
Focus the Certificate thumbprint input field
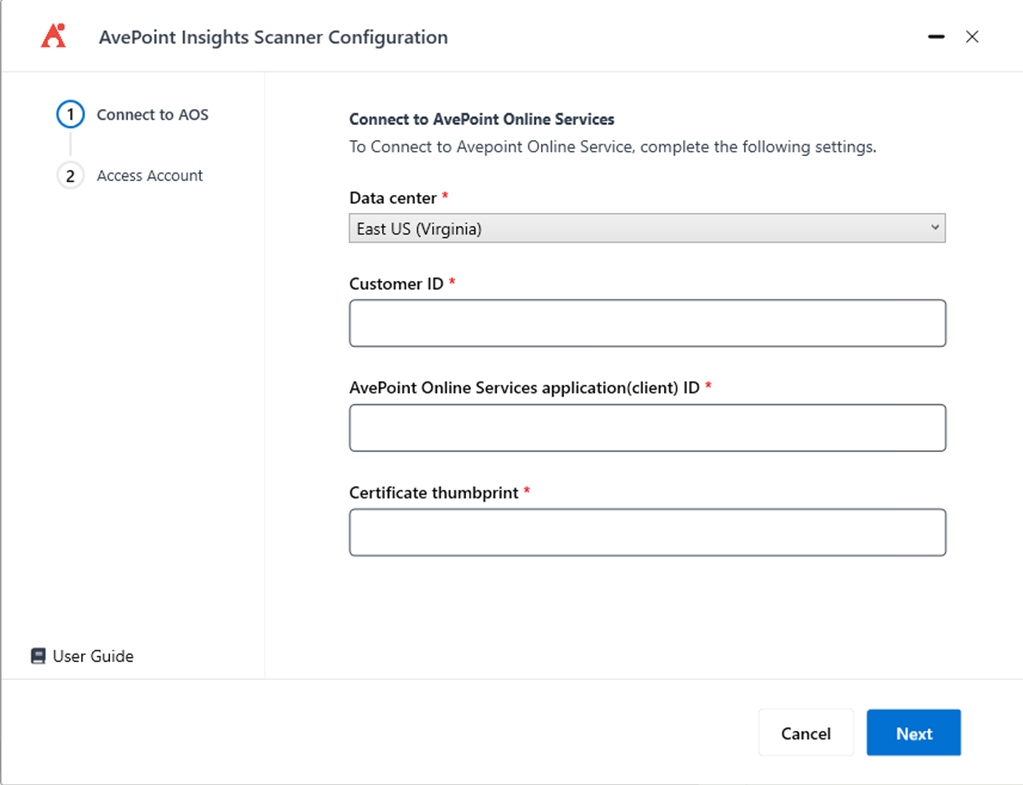tap(647, 532)
